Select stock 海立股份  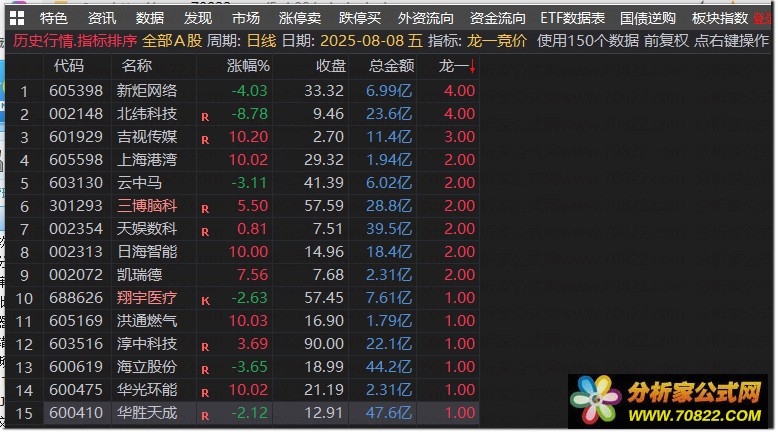click(147, 367)
